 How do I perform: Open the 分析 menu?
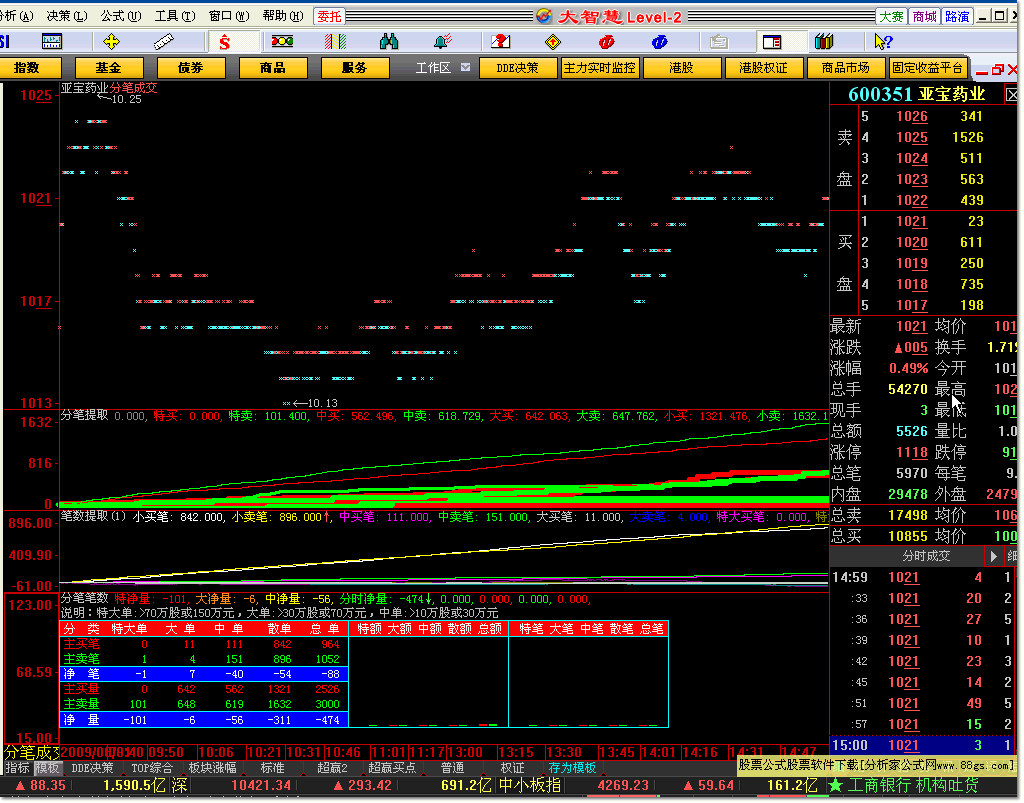[17, 16]
